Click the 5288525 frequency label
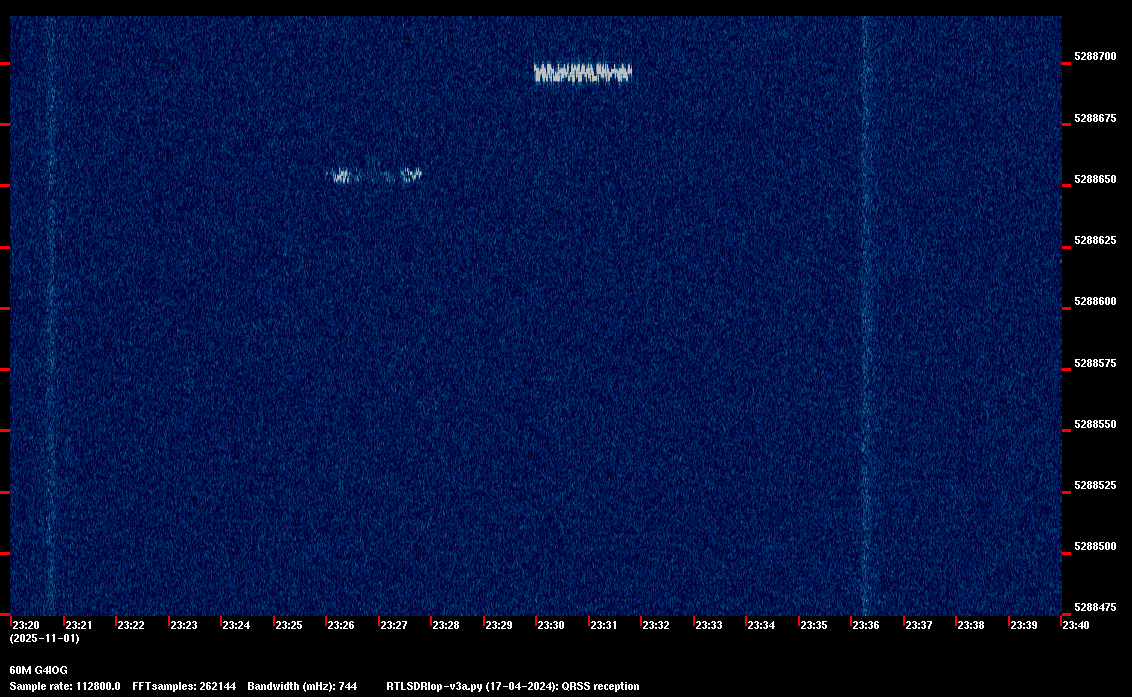 click(x=1094, y=485)
